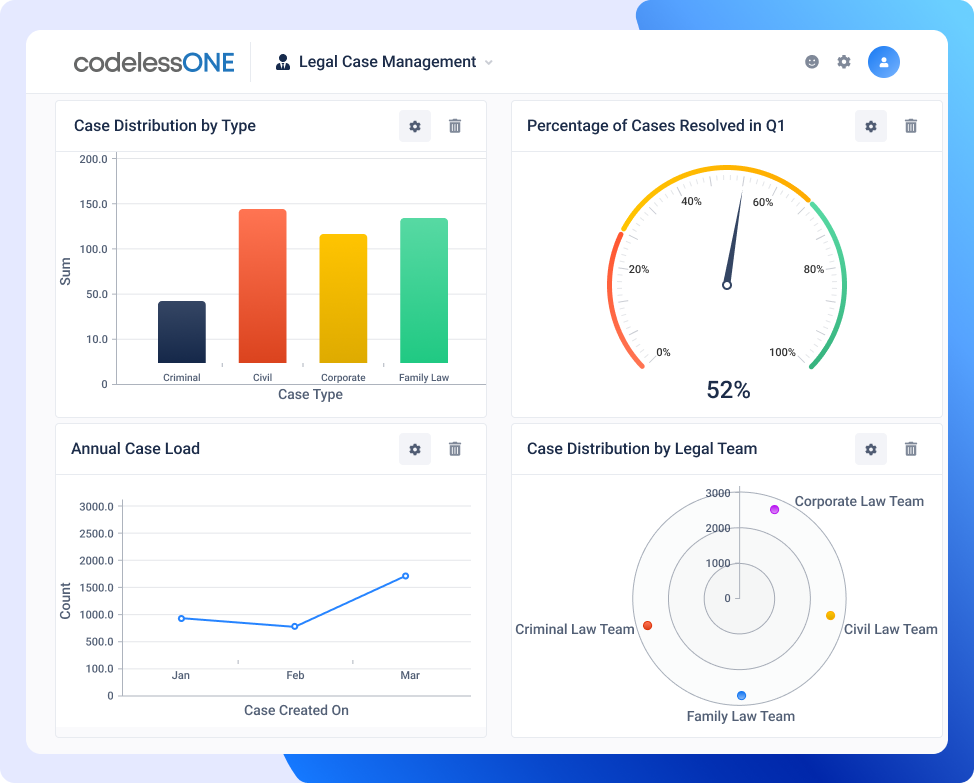
Task: Open the top bar settings gear
Action: click(x=843, y=61)
